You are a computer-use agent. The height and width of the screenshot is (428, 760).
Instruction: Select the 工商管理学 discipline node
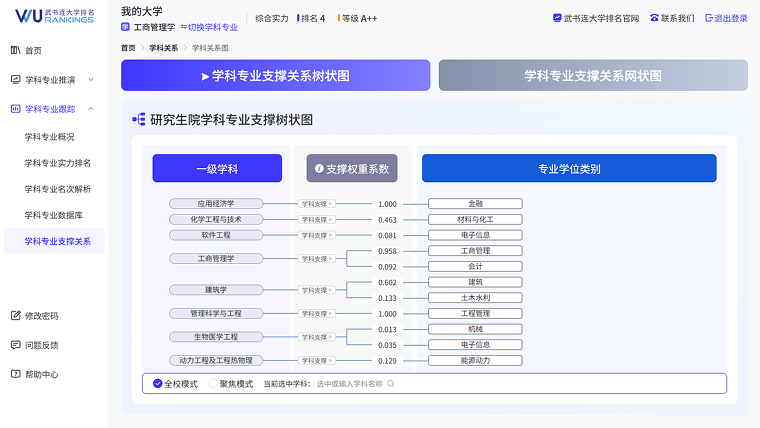click(x=216, y=258)
